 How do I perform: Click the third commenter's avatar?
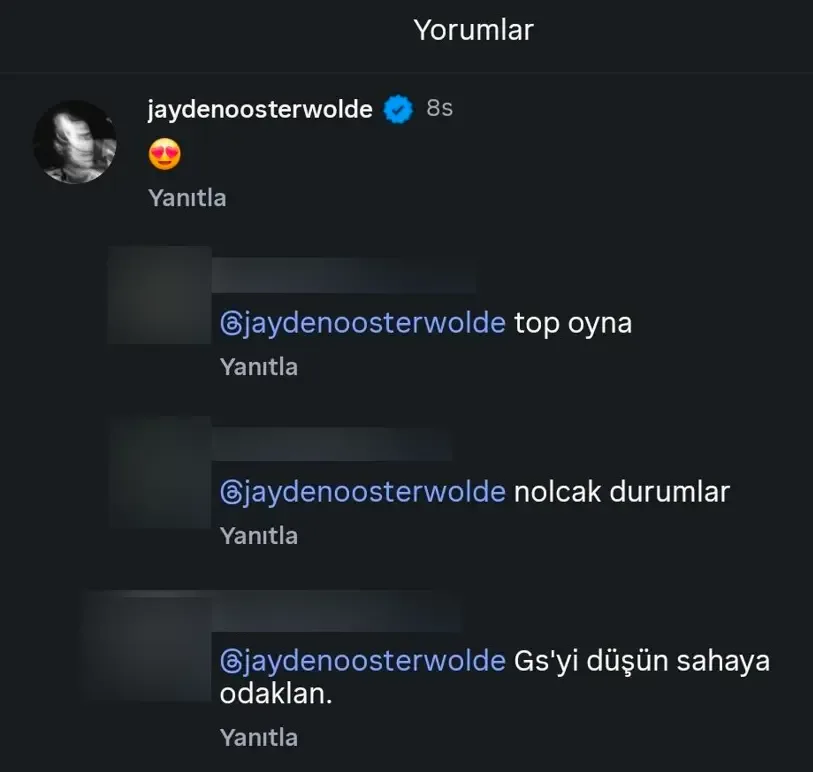pyautogui.click(x=157, y=470)
